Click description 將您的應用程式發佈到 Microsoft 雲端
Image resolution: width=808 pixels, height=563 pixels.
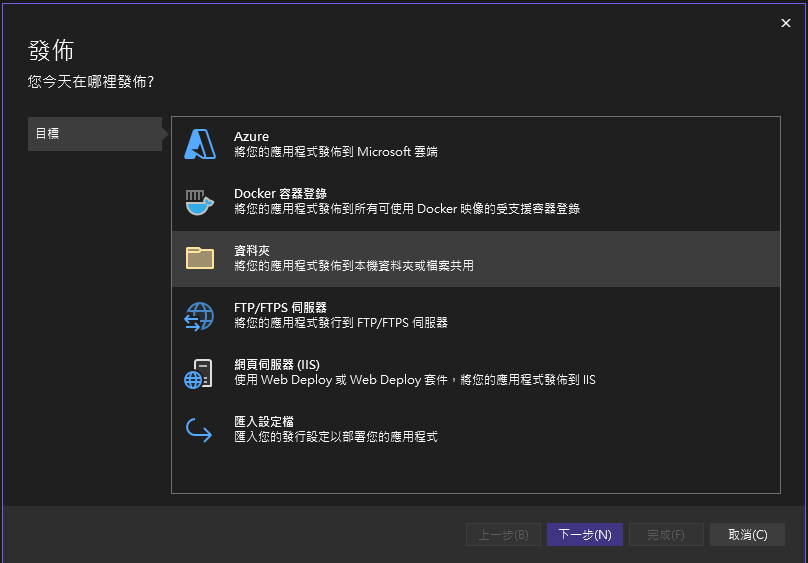coord(336,152)
